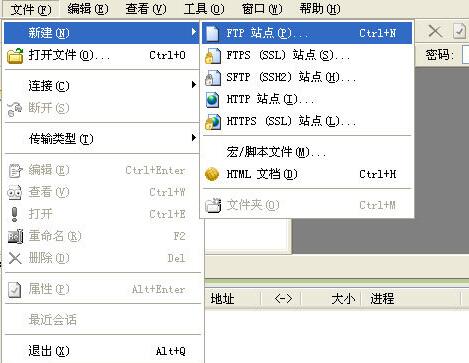Open the 窗口(W) menu
Image resolution: width=469 pixels, height=363 pixels.
pos(262,9)
